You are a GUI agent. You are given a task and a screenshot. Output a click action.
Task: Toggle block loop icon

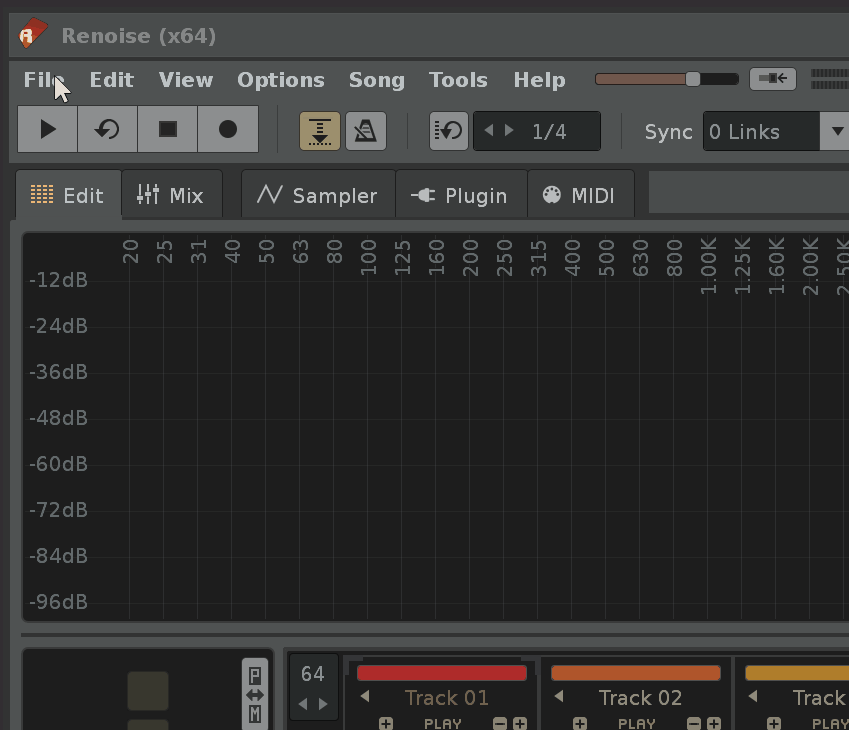point(449,131)
